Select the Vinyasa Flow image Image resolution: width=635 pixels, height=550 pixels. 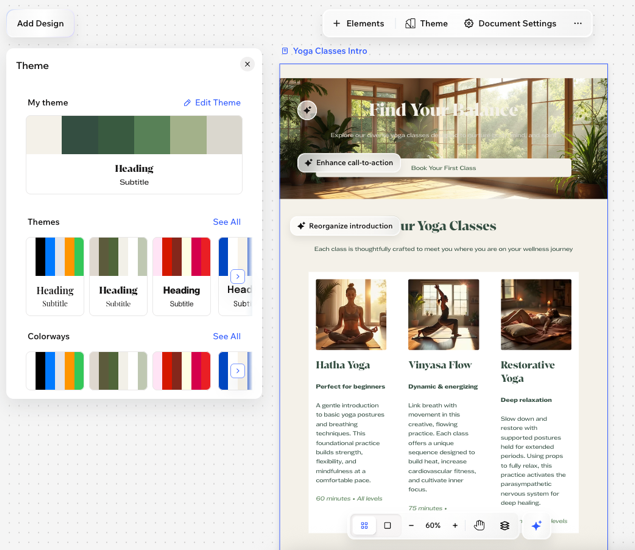pyautogui.click(x=443, y=314)
